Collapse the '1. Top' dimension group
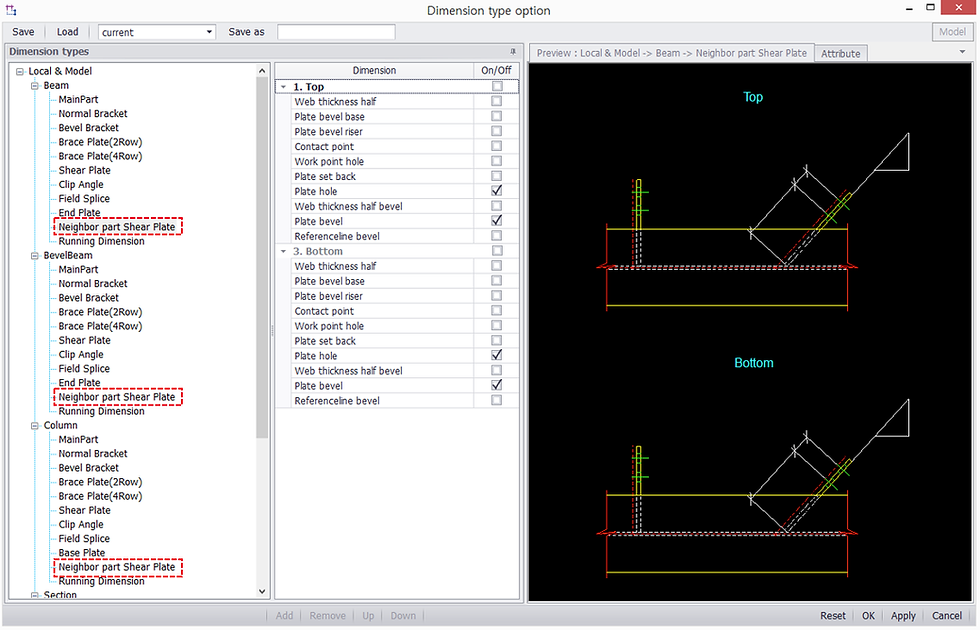This screenshot has width=980, height=630. coord(284,87)
